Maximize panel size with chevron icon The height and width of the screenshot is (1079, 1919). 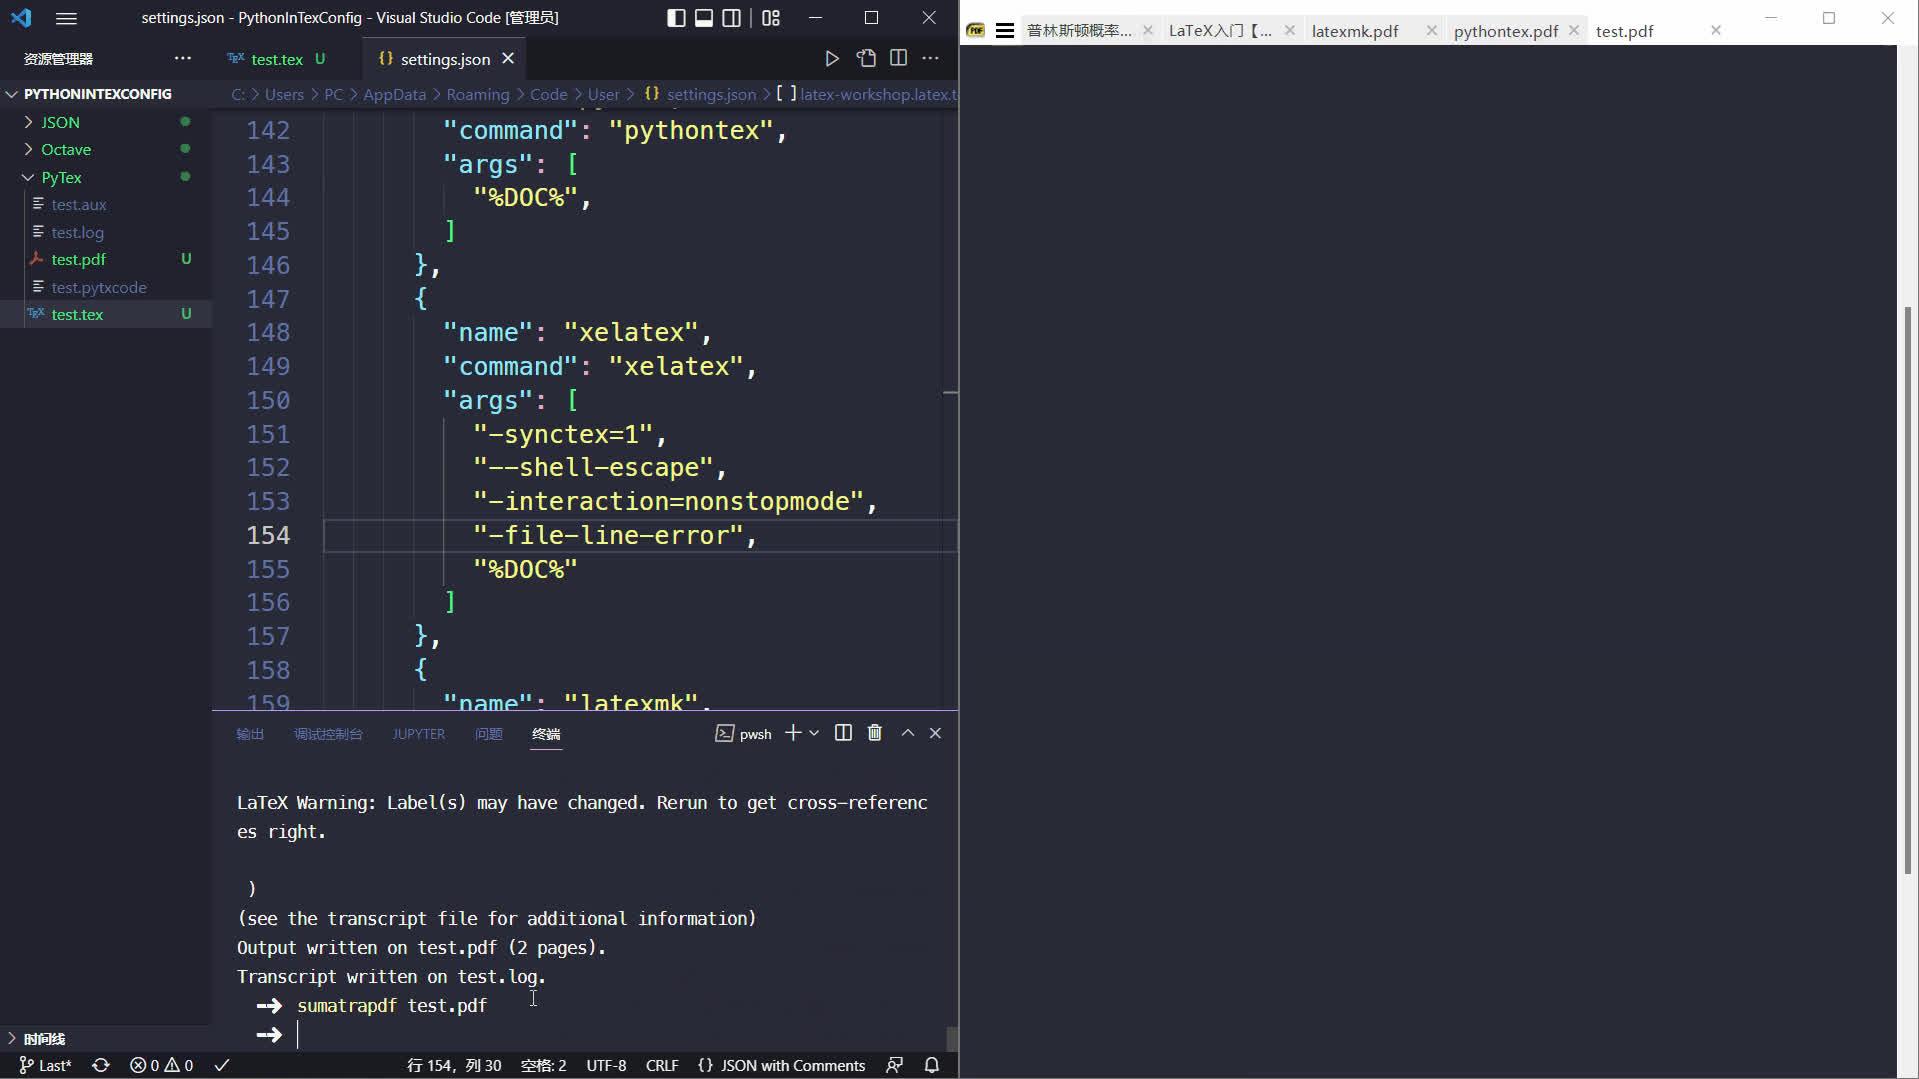(907, 733)
